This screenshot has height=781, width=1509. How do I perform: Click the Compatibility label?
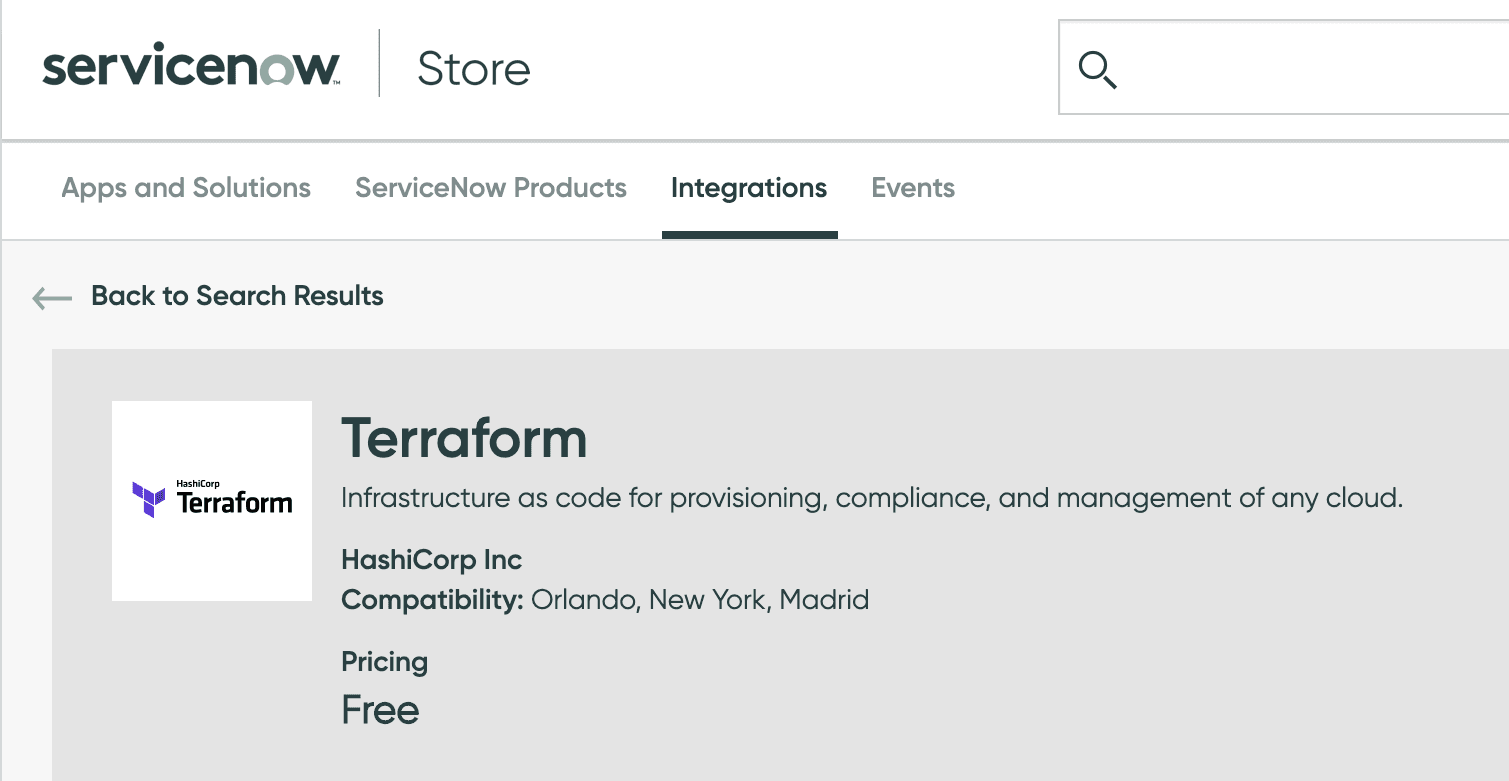click(432, 600)
